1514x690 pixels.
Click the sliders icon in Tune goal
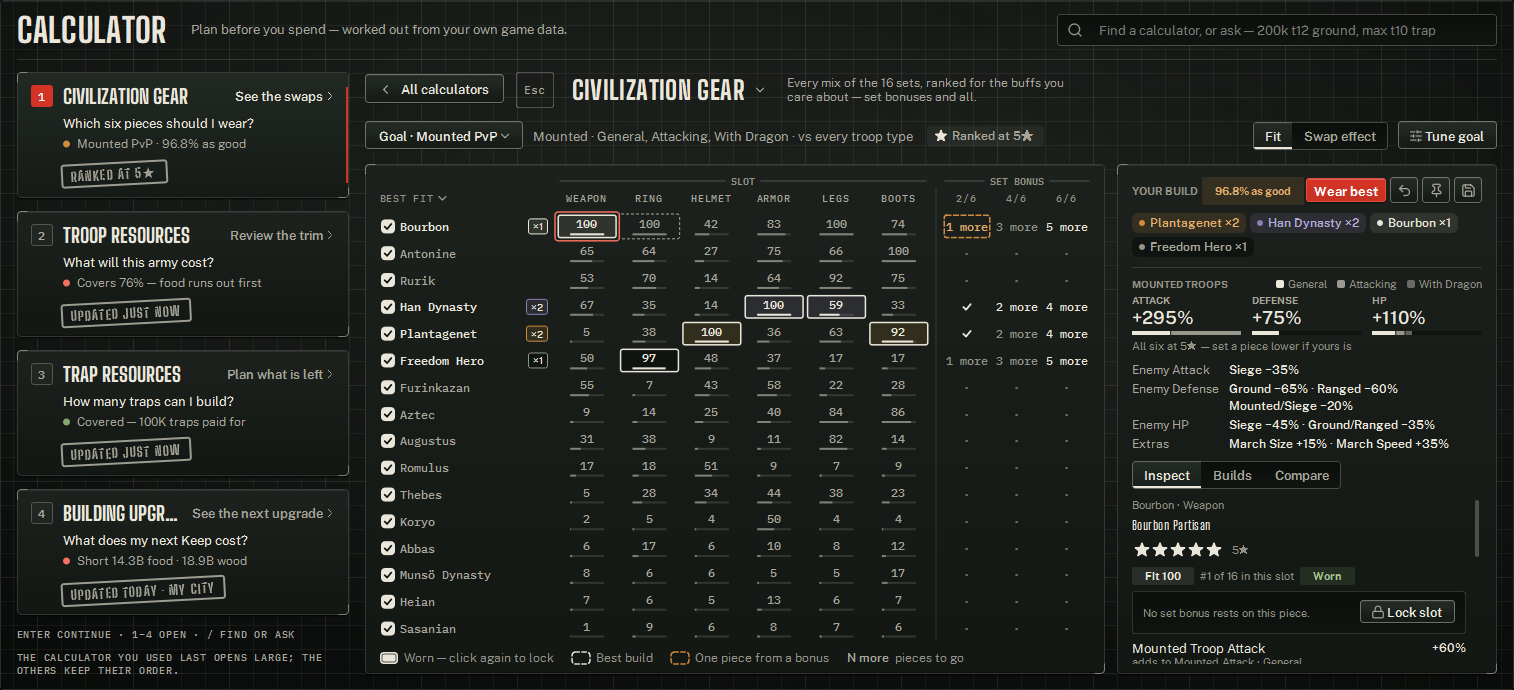(1415, 136)
